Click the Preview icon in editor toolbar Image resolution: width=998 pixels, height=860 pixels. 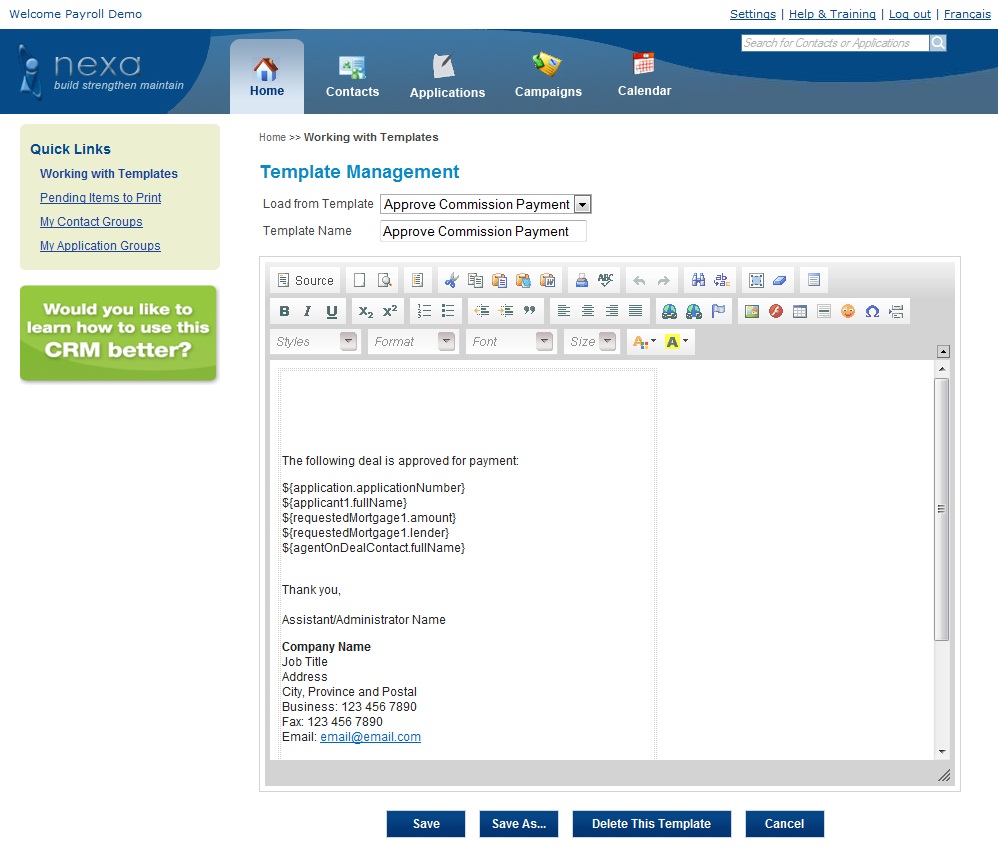tap(384, 280)
